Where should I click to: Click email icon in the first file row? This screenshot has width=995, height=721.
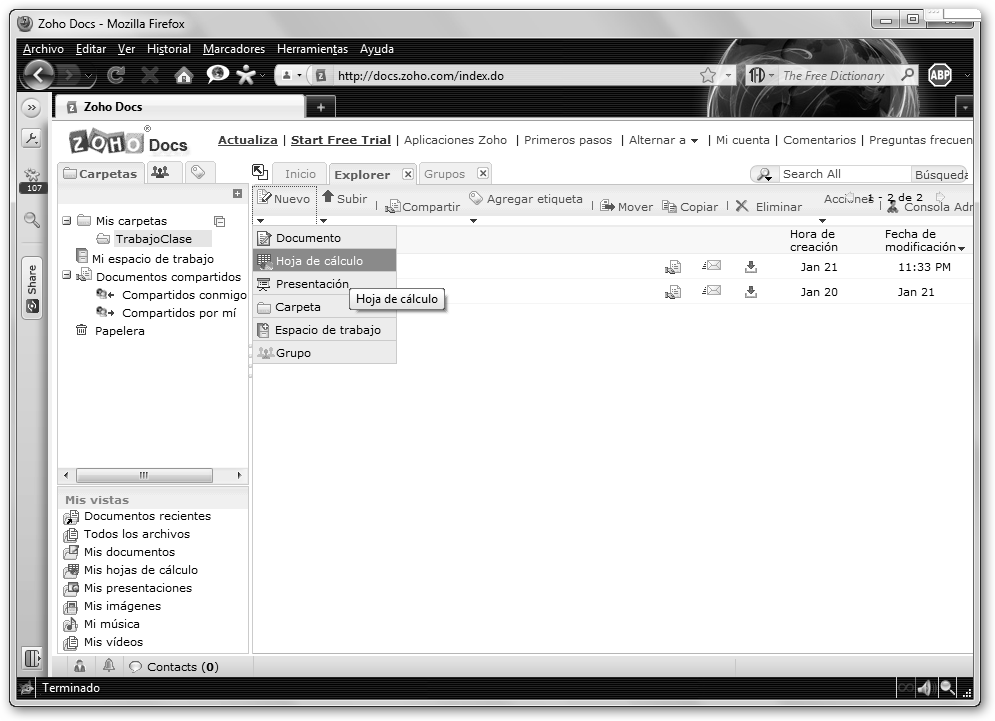click(x=712, y=266)
